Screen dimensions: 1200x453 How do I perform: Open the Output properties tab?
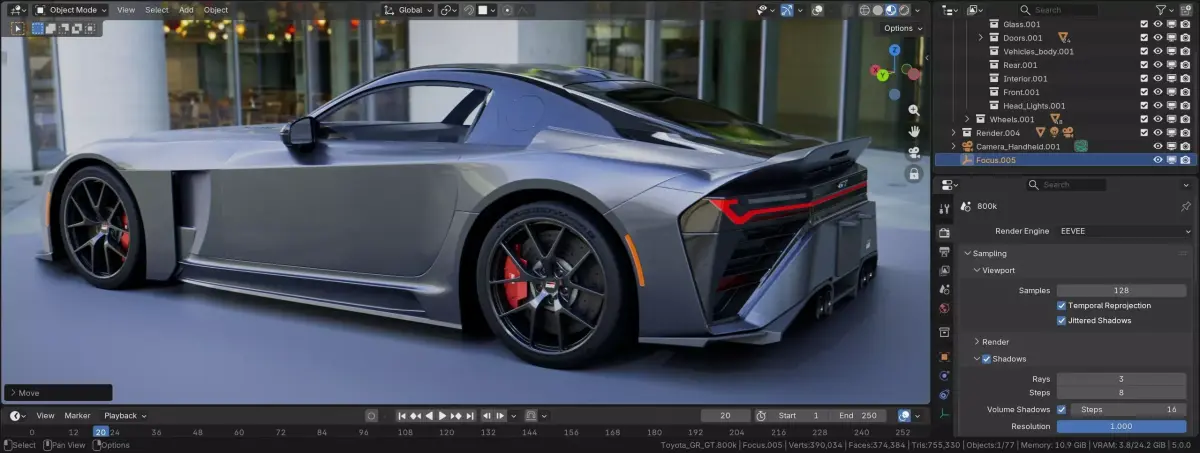(x=944, y=252)
